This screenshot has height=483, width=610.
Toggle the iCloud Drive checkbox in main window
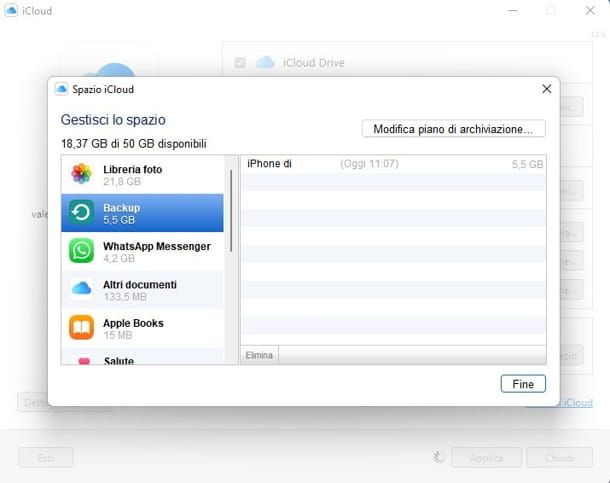coord(240,62)
